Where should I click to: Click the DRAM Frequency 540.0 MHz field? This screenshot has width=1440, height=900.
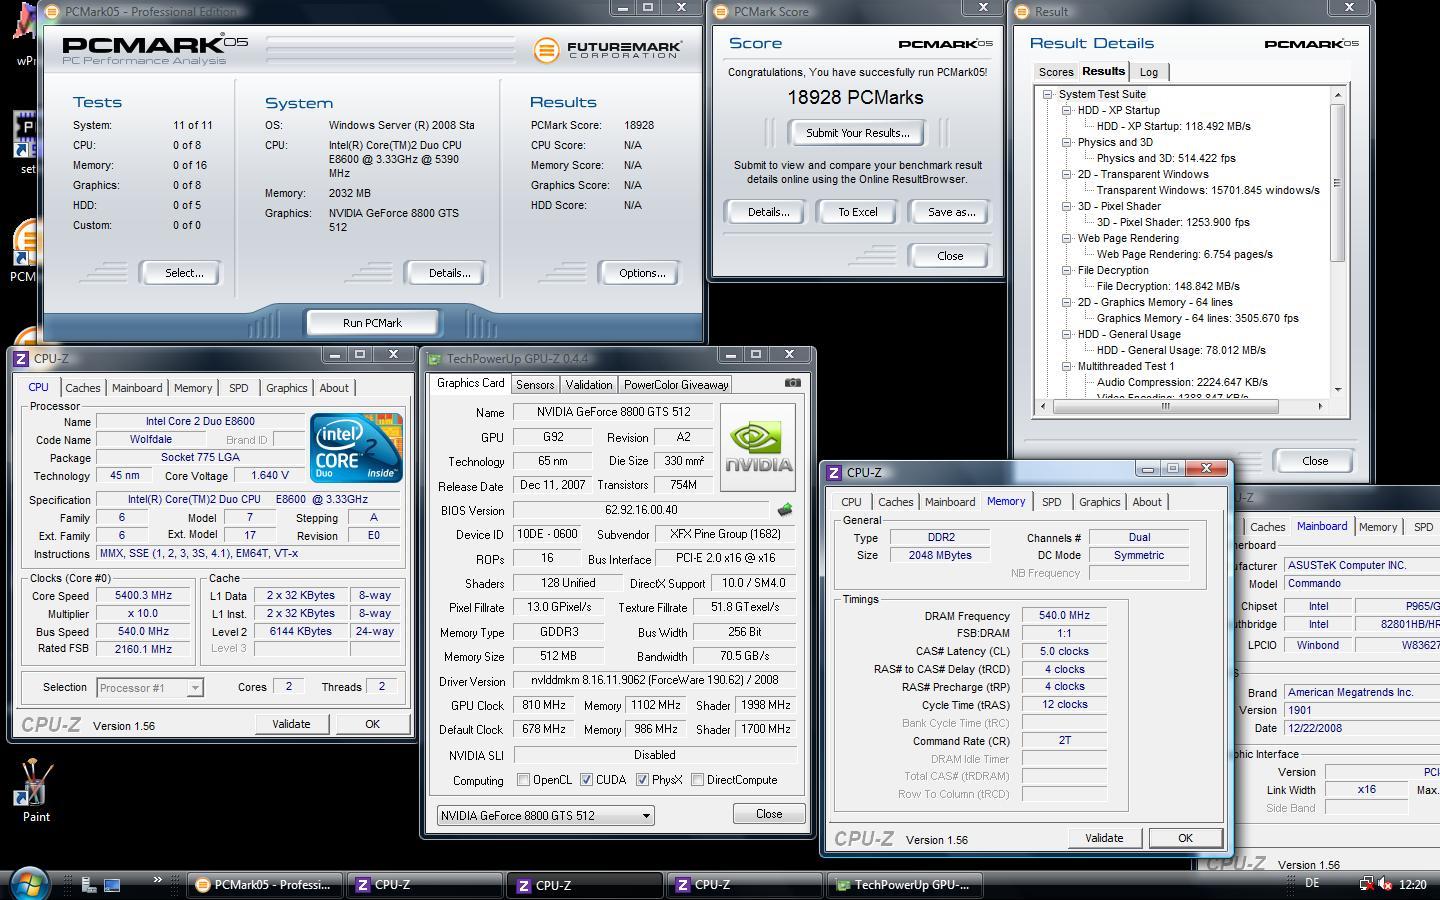coord(1064,616)
